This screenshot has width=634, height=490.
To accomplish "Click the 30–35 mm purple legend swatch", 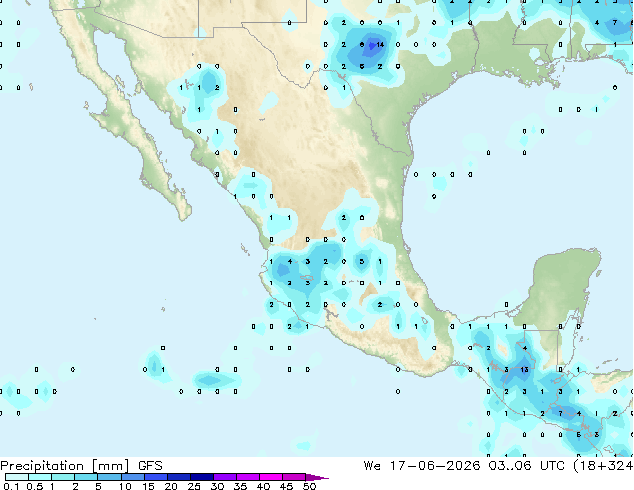I will pyautogui.click(x=225, y=477).
